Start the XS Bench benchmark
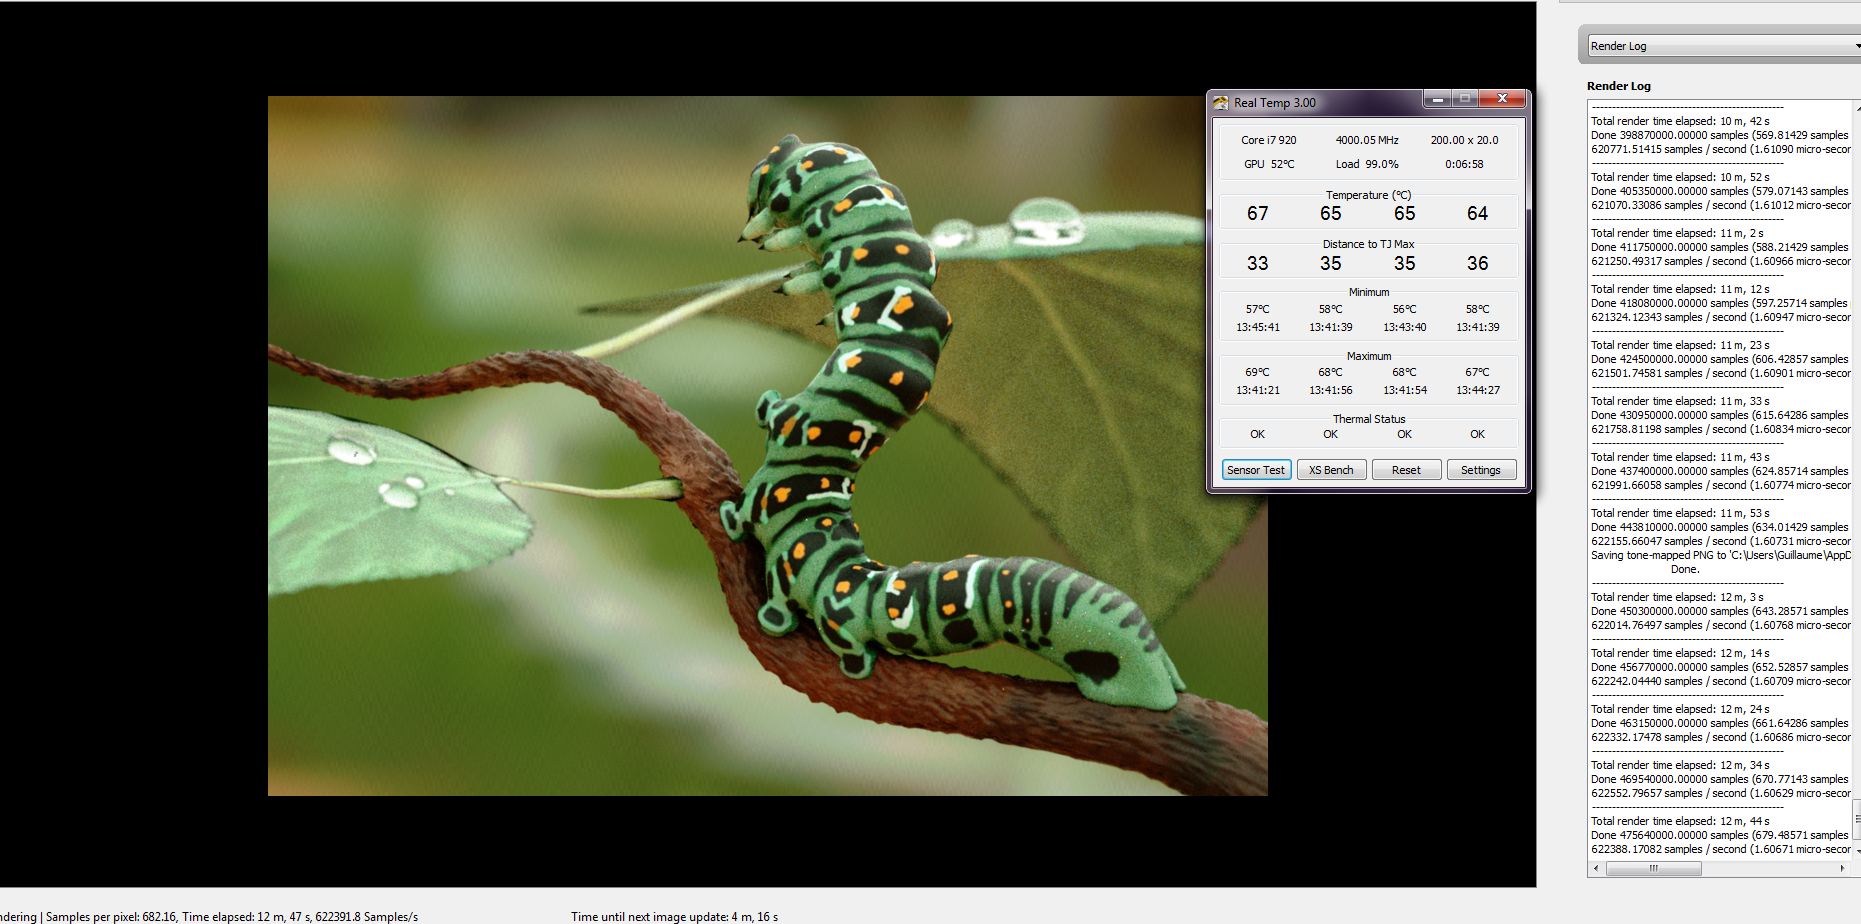Screen dimensions: 1861x924 point(1331,470)
